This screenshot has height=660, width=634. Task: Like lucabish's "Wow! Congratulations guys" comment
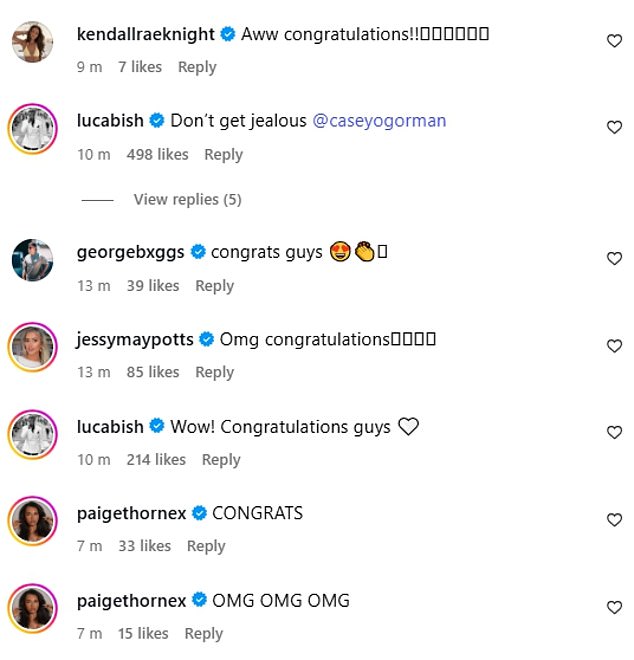[x=614, y=433]
